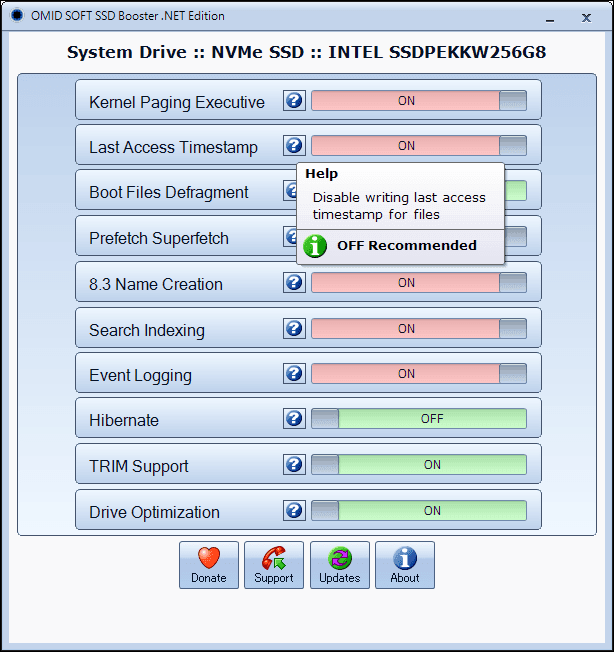This screenshot has height=652, width=614.
Task: Open help for Kernel Paging Executive
Action: [x=294, y=101]
